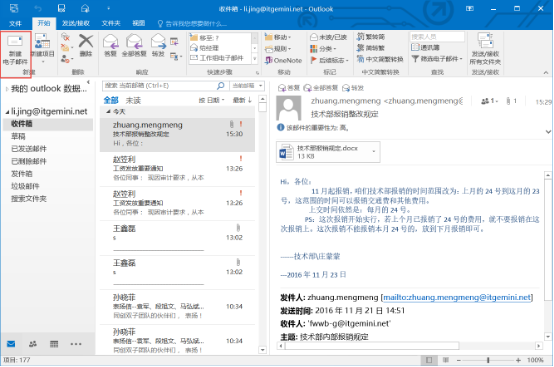Viewport: 554px width, 367px height.
Task: Click the mailto zhuang.mengmeng@itgemini.net link
Action: tap(457, 297)
